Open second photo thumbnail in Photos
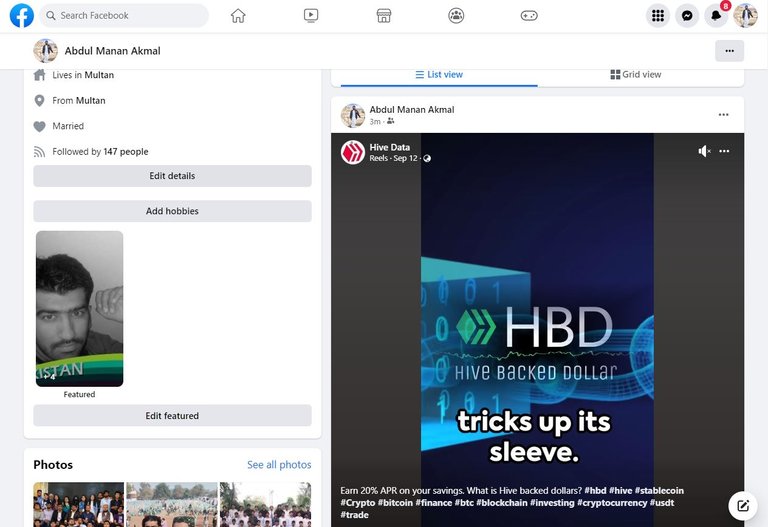Viewport: 768px width, 527px height. pos(172,504)
